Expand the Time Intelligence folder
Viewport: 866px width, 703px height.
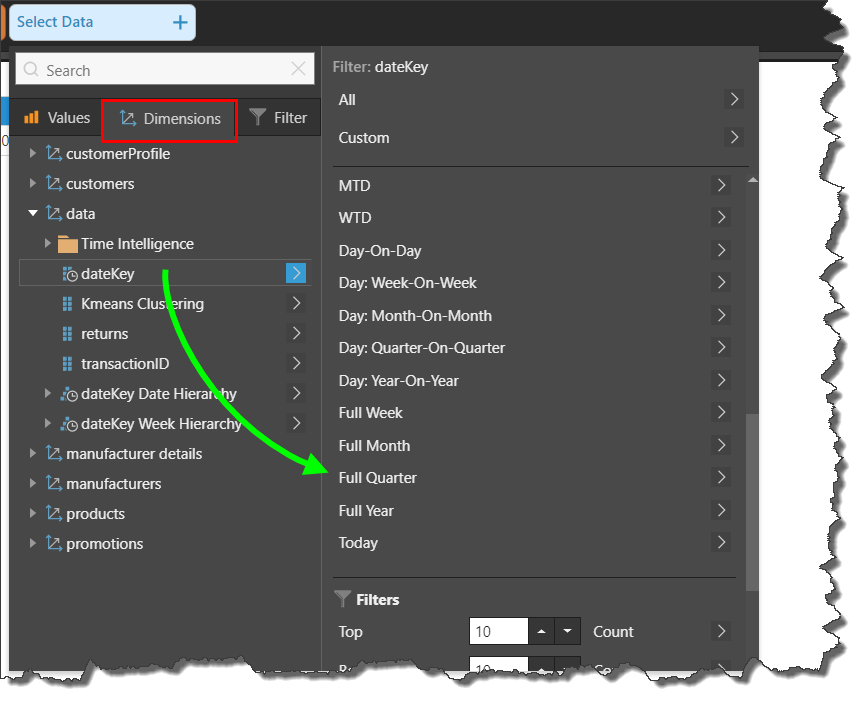point(47,244)
